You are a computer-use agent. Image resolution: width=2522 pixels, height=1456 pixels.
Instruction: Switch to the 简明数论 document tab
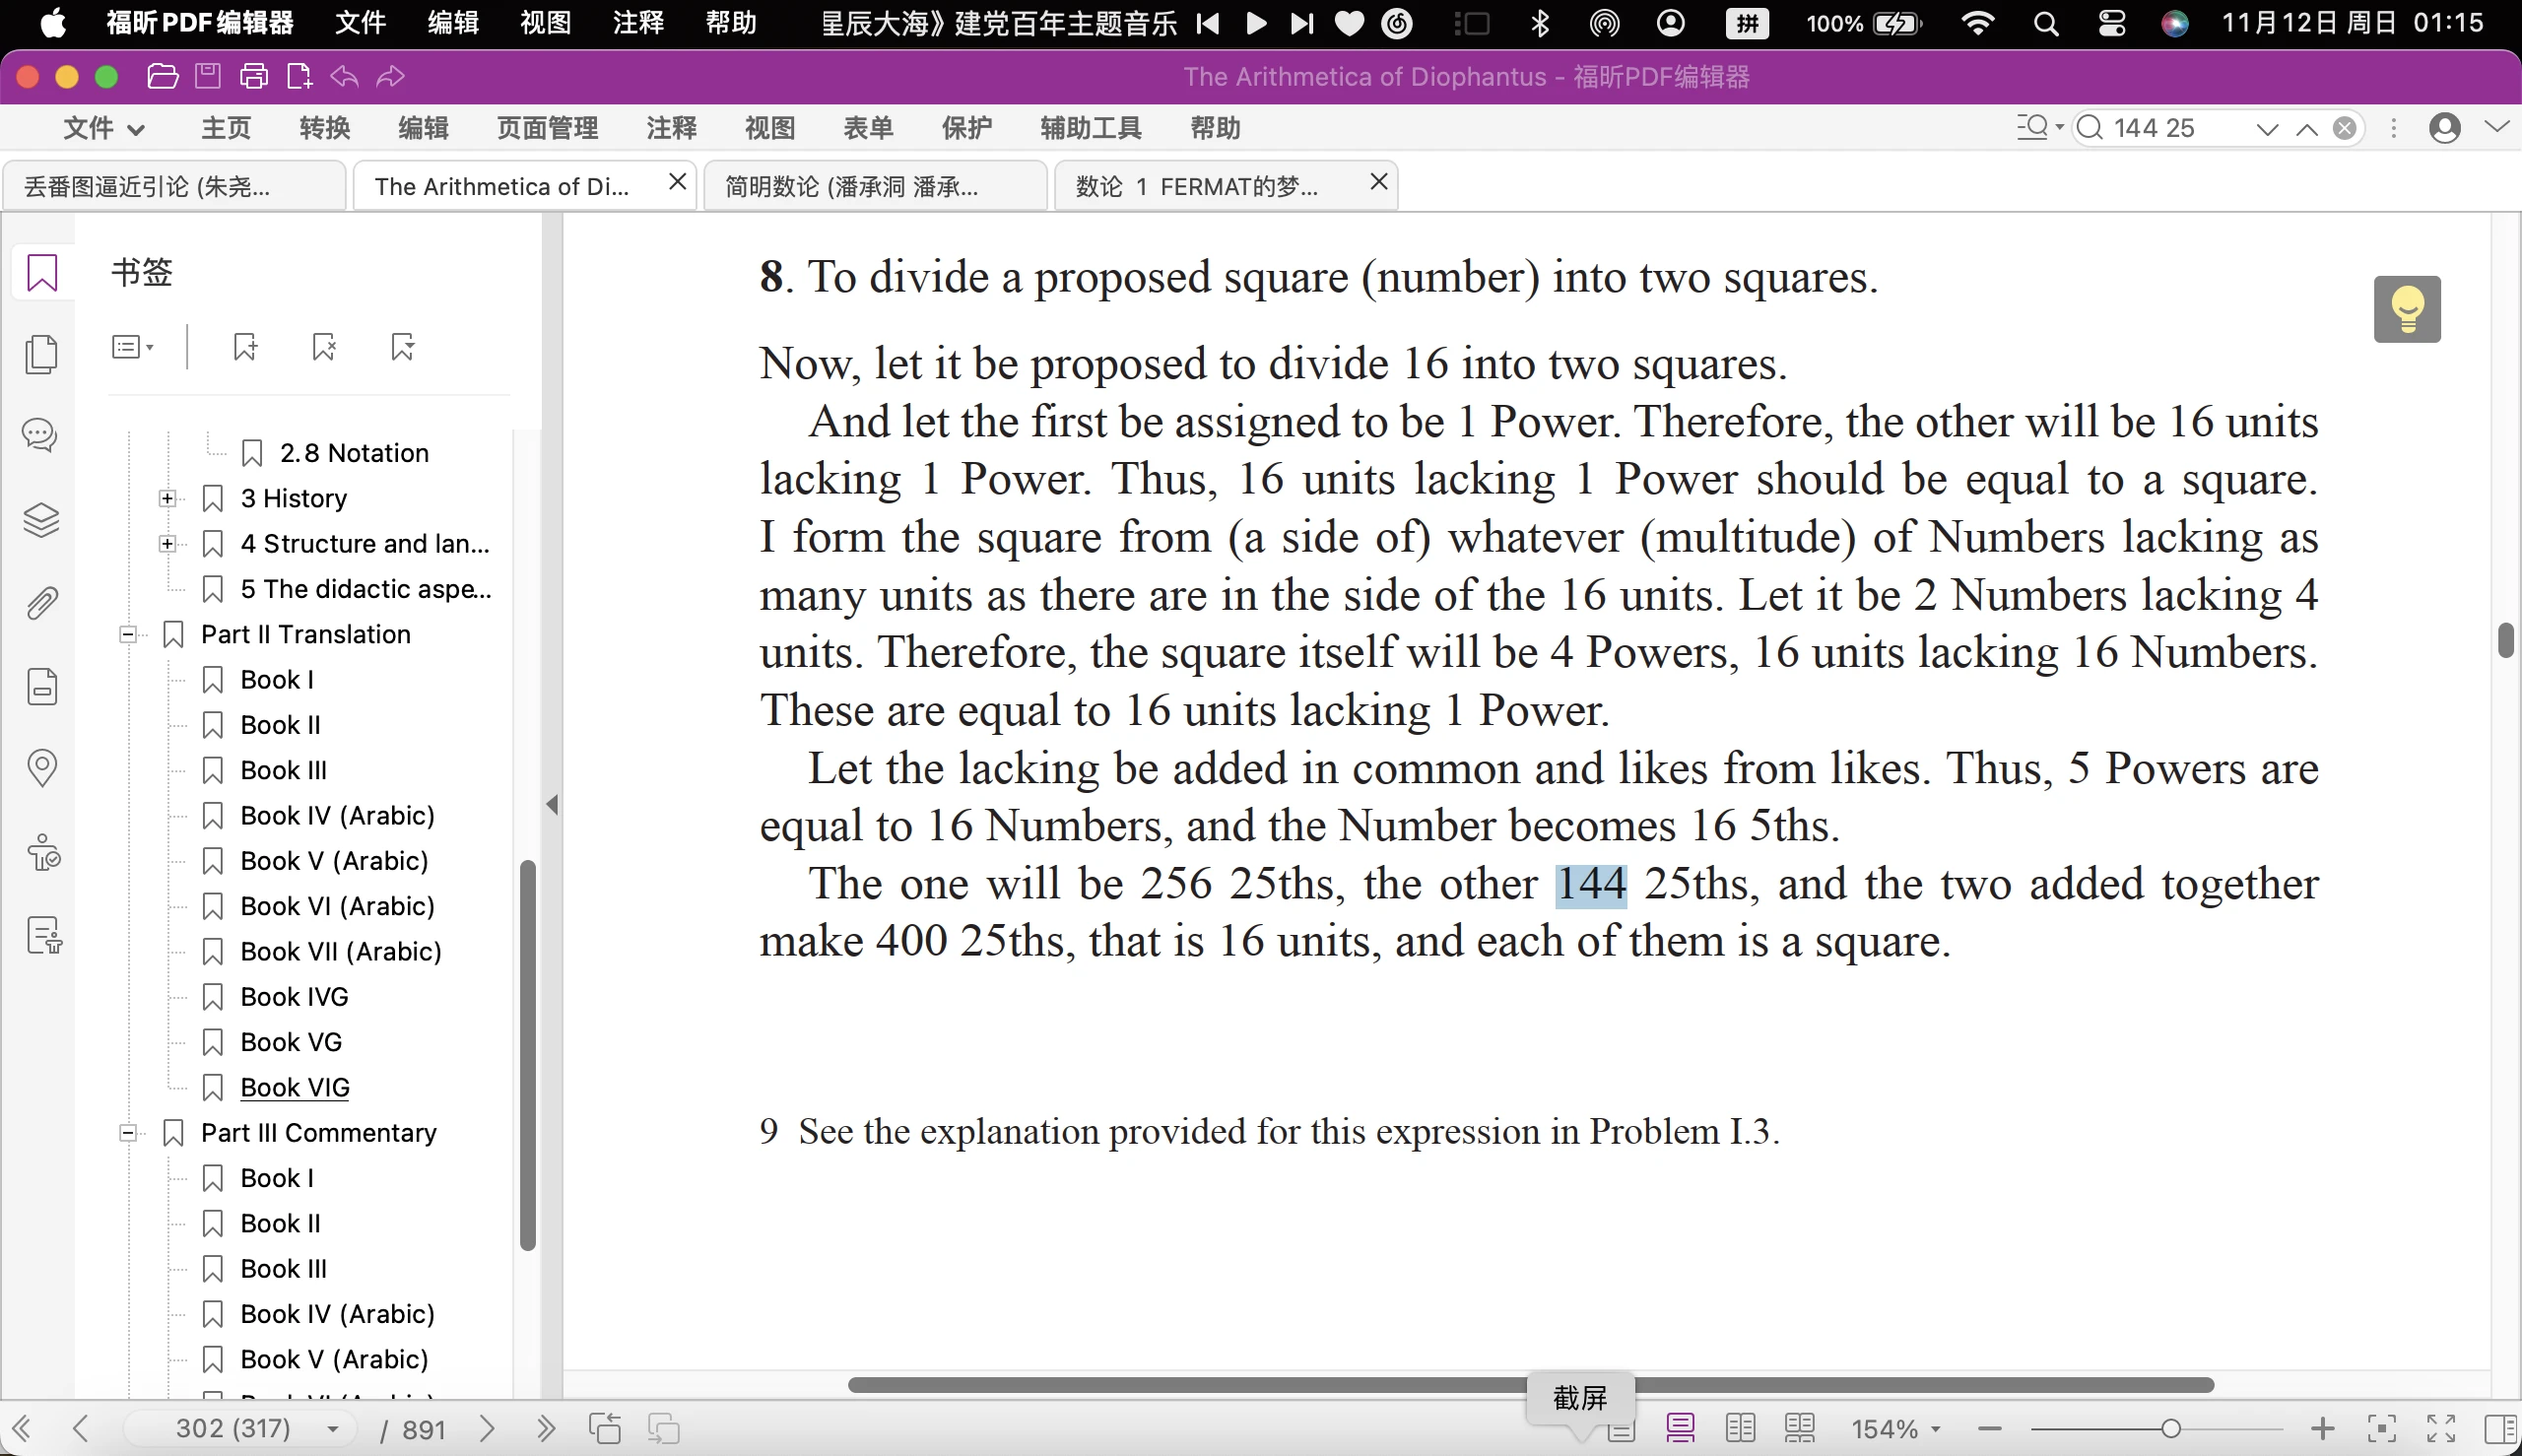point(875,186)
